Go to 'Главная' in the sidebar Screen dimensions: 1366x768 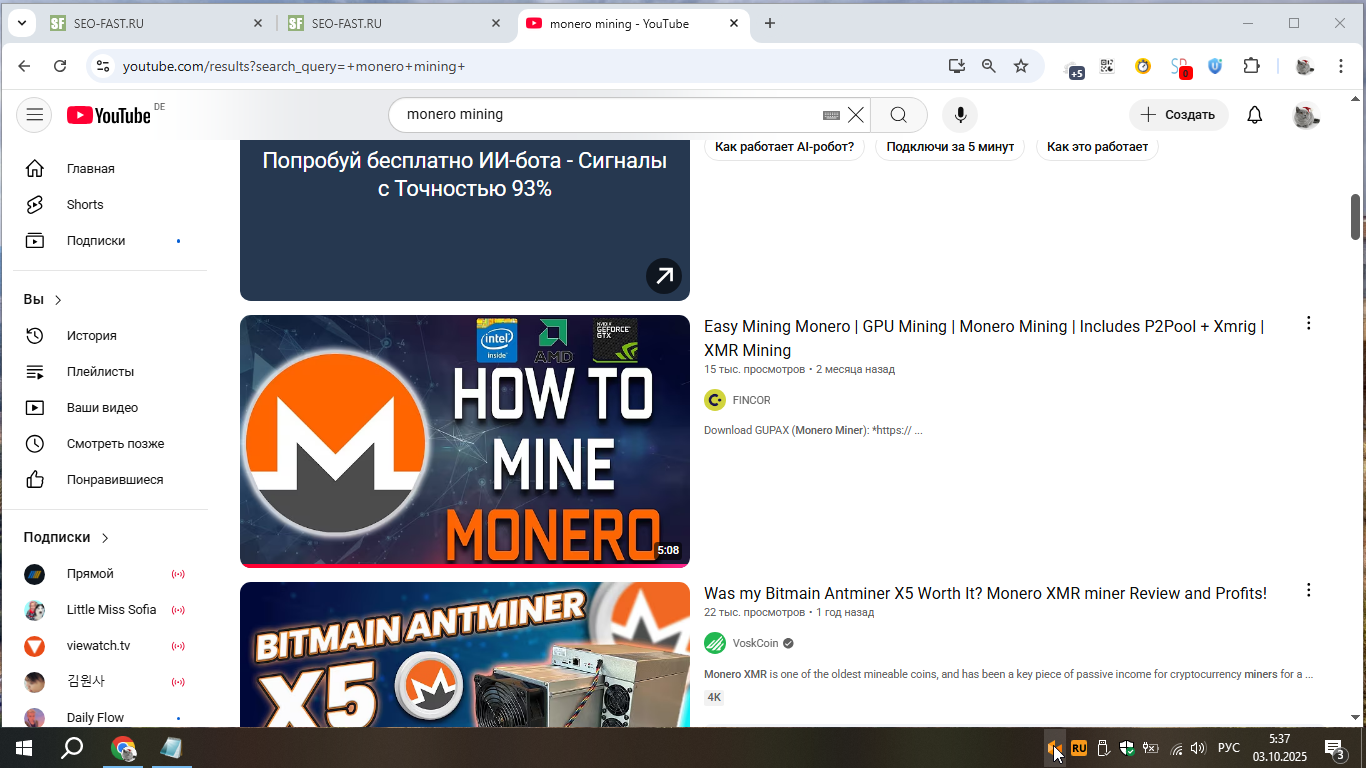(x=110, y=169)
